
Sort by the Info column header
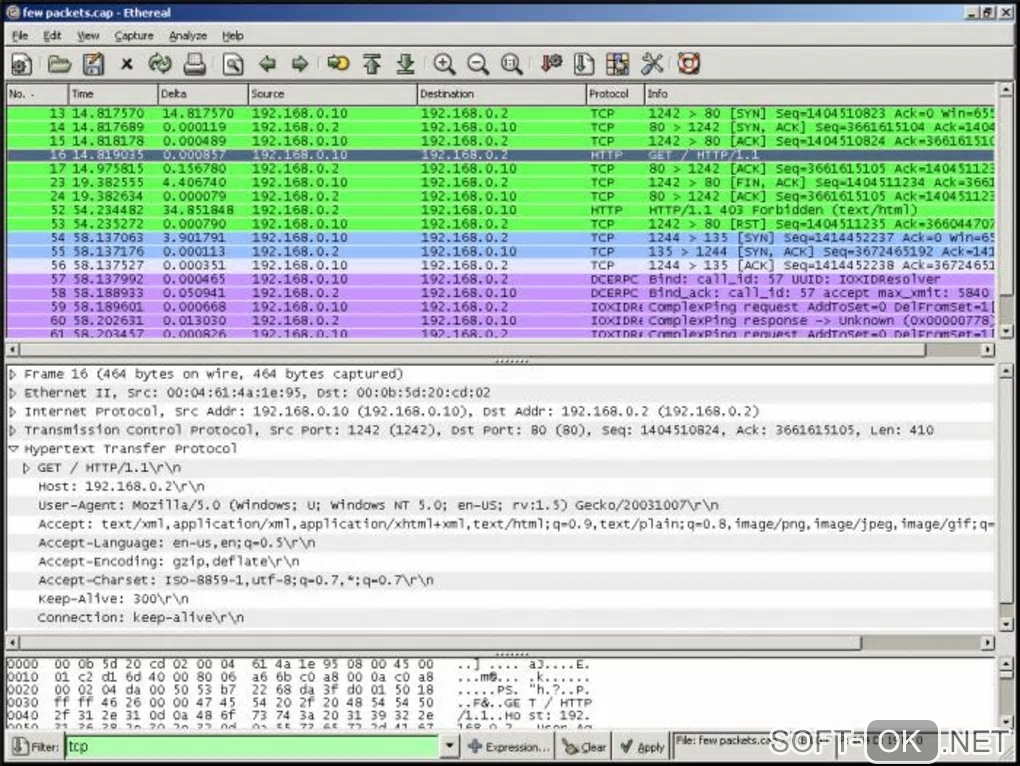pyautogui.click(x=820, y=94)
